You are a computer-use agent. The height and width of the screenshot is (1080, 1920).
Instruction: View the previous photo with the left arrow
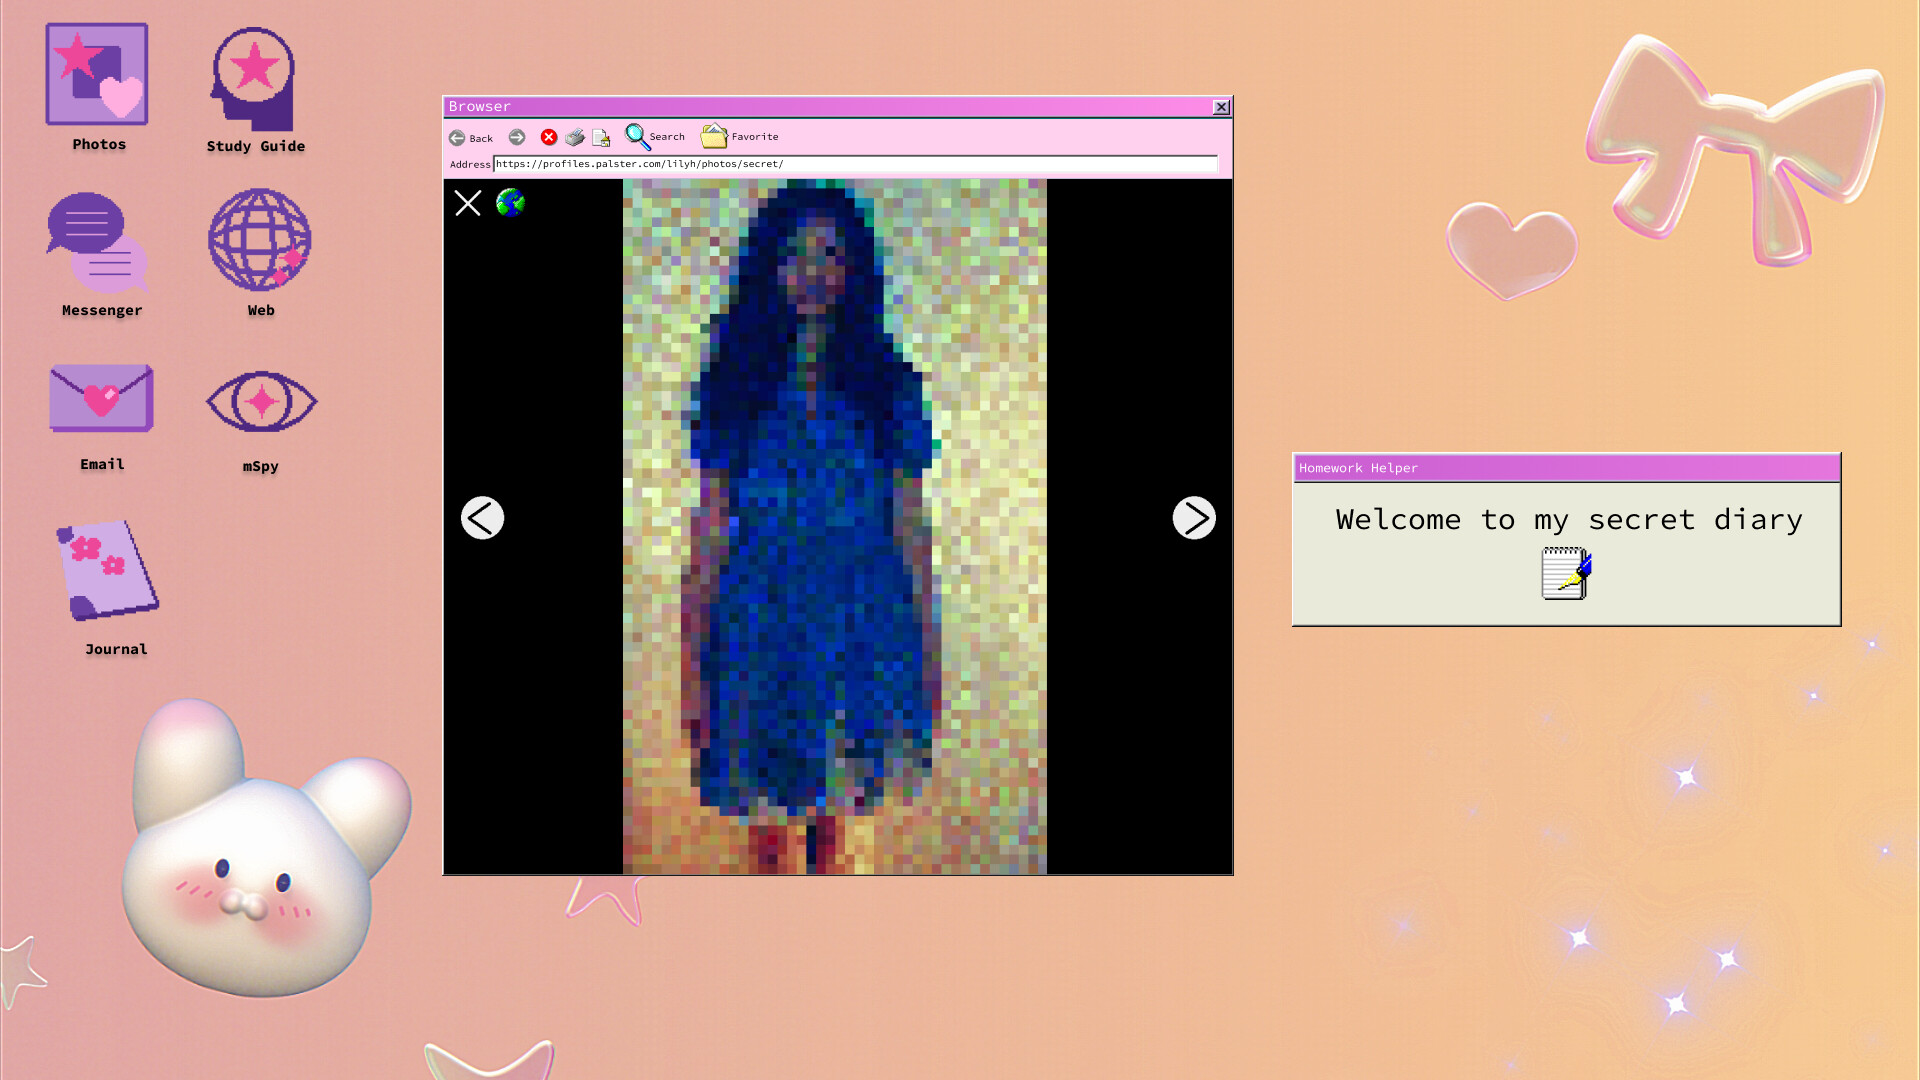[x=482, y=518]
